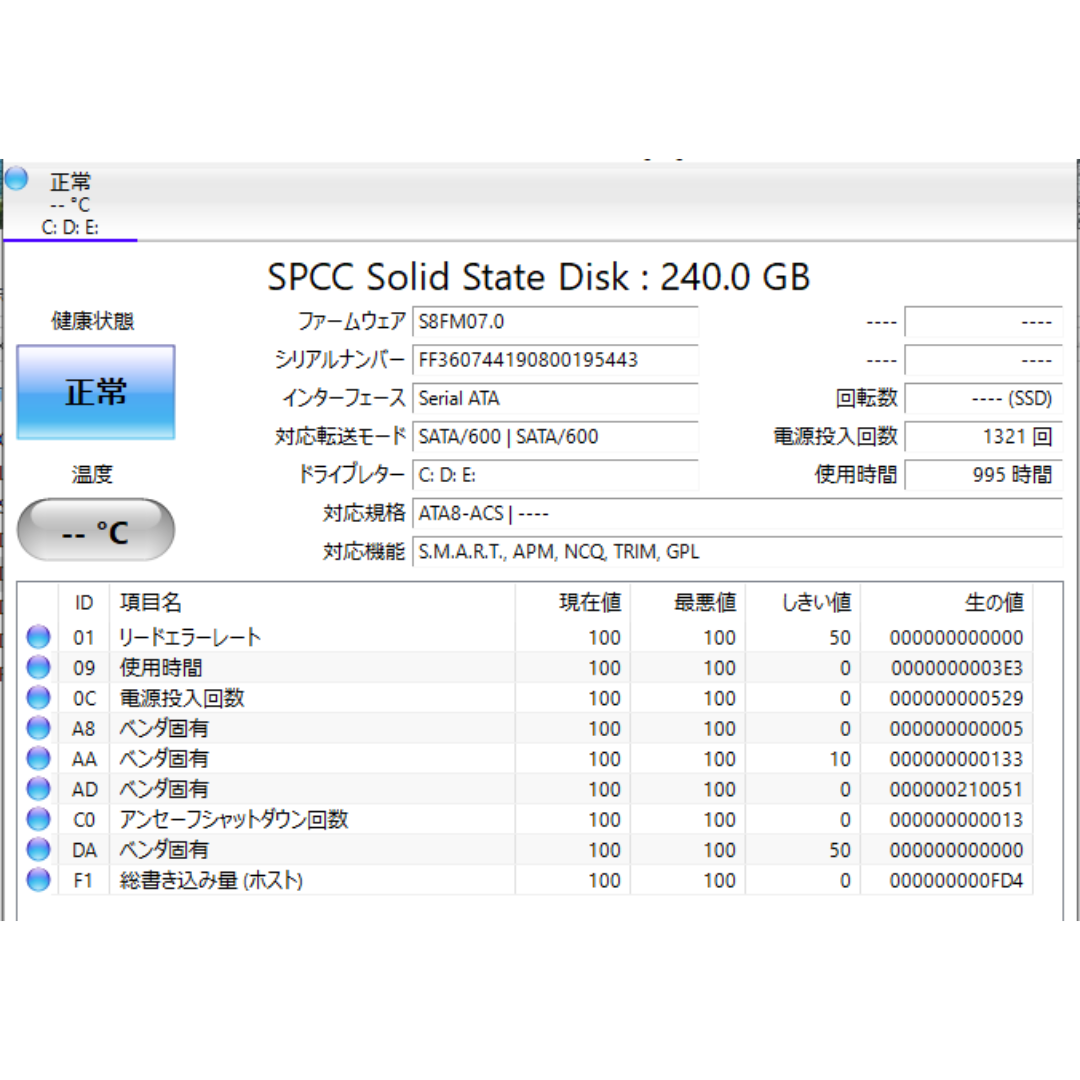Click the ID cell F1
The image size is (1080, 1080).
83,880
